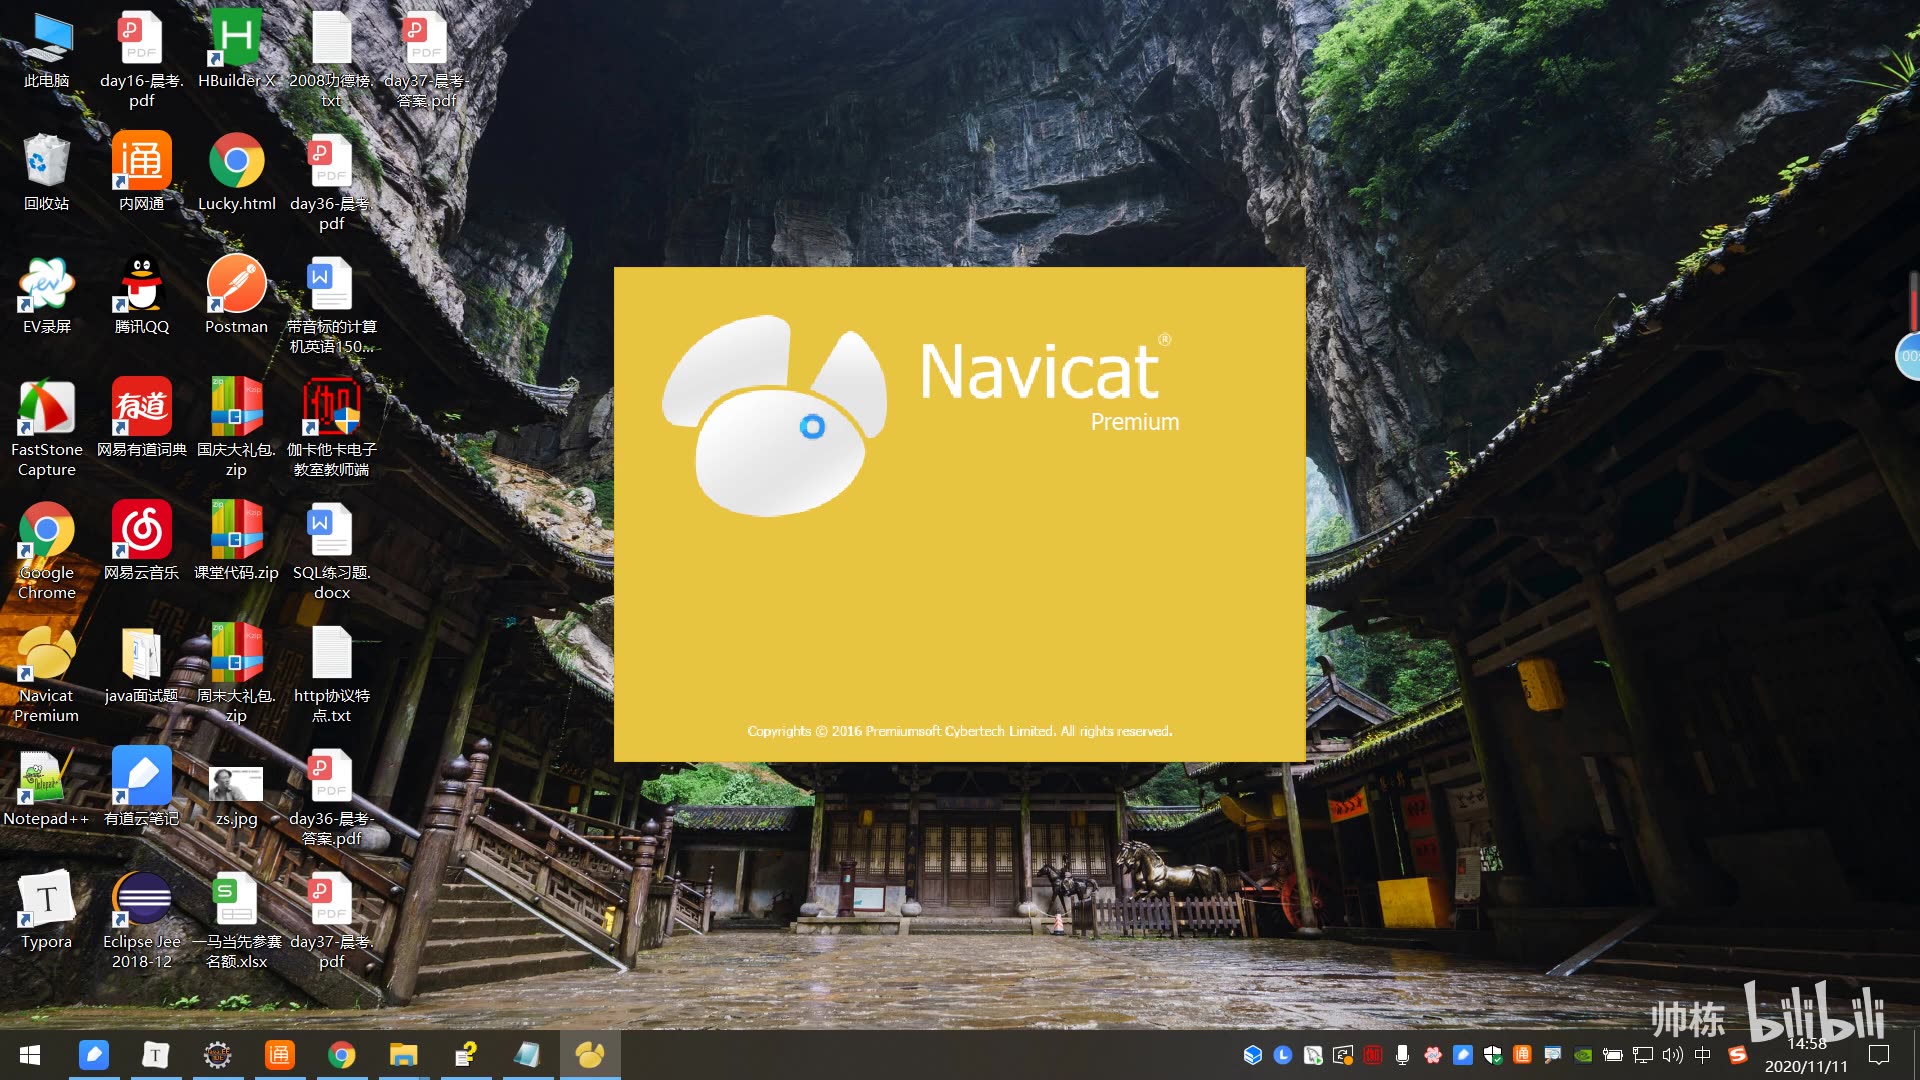Launch 网易云音乐 music player
Image resolution: width=1920 pixels, height=1080 pixels.
(x=141, y=530)
